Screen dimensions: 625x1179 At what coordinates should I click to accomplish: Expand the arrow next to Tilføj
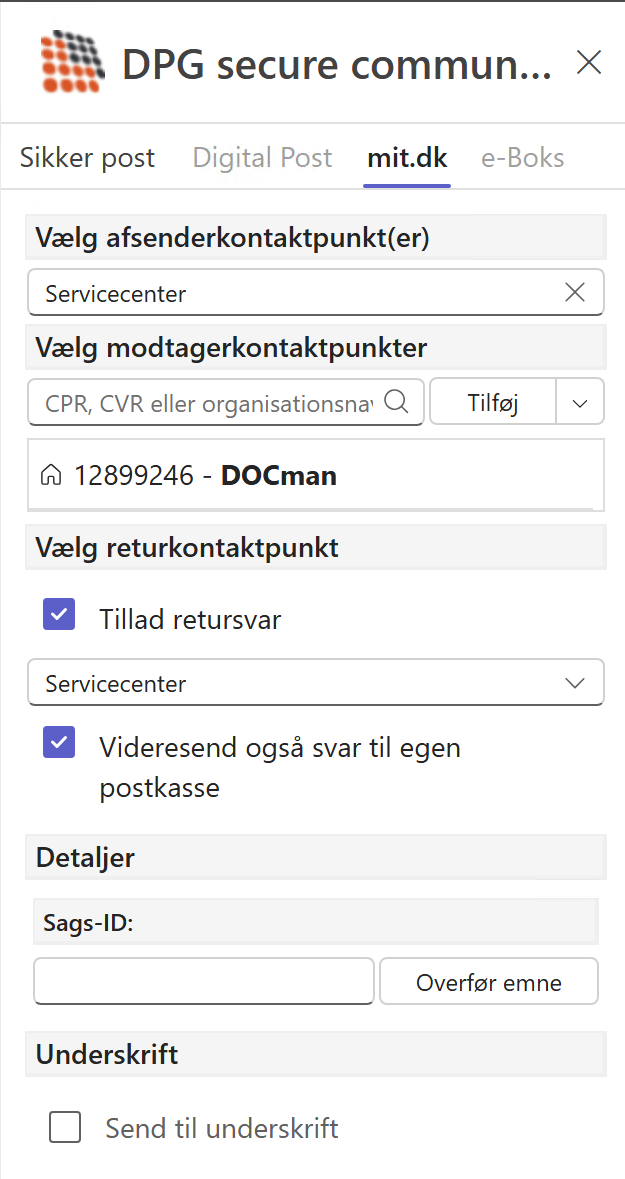coord(580,402)
